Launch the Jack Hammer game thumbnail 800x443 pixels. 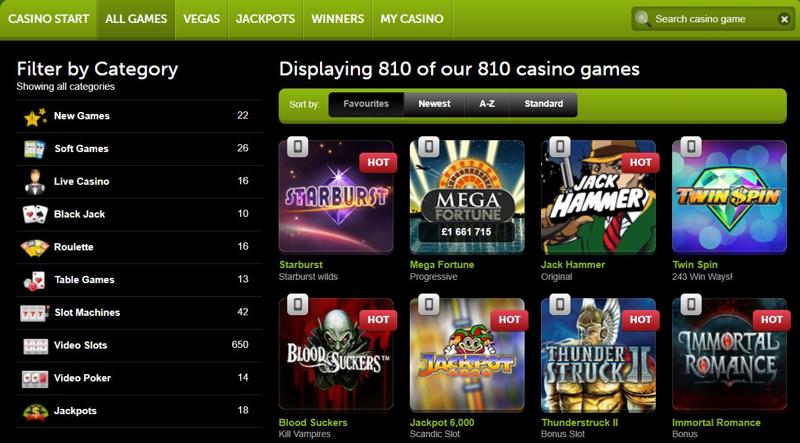tap(598, 197)
